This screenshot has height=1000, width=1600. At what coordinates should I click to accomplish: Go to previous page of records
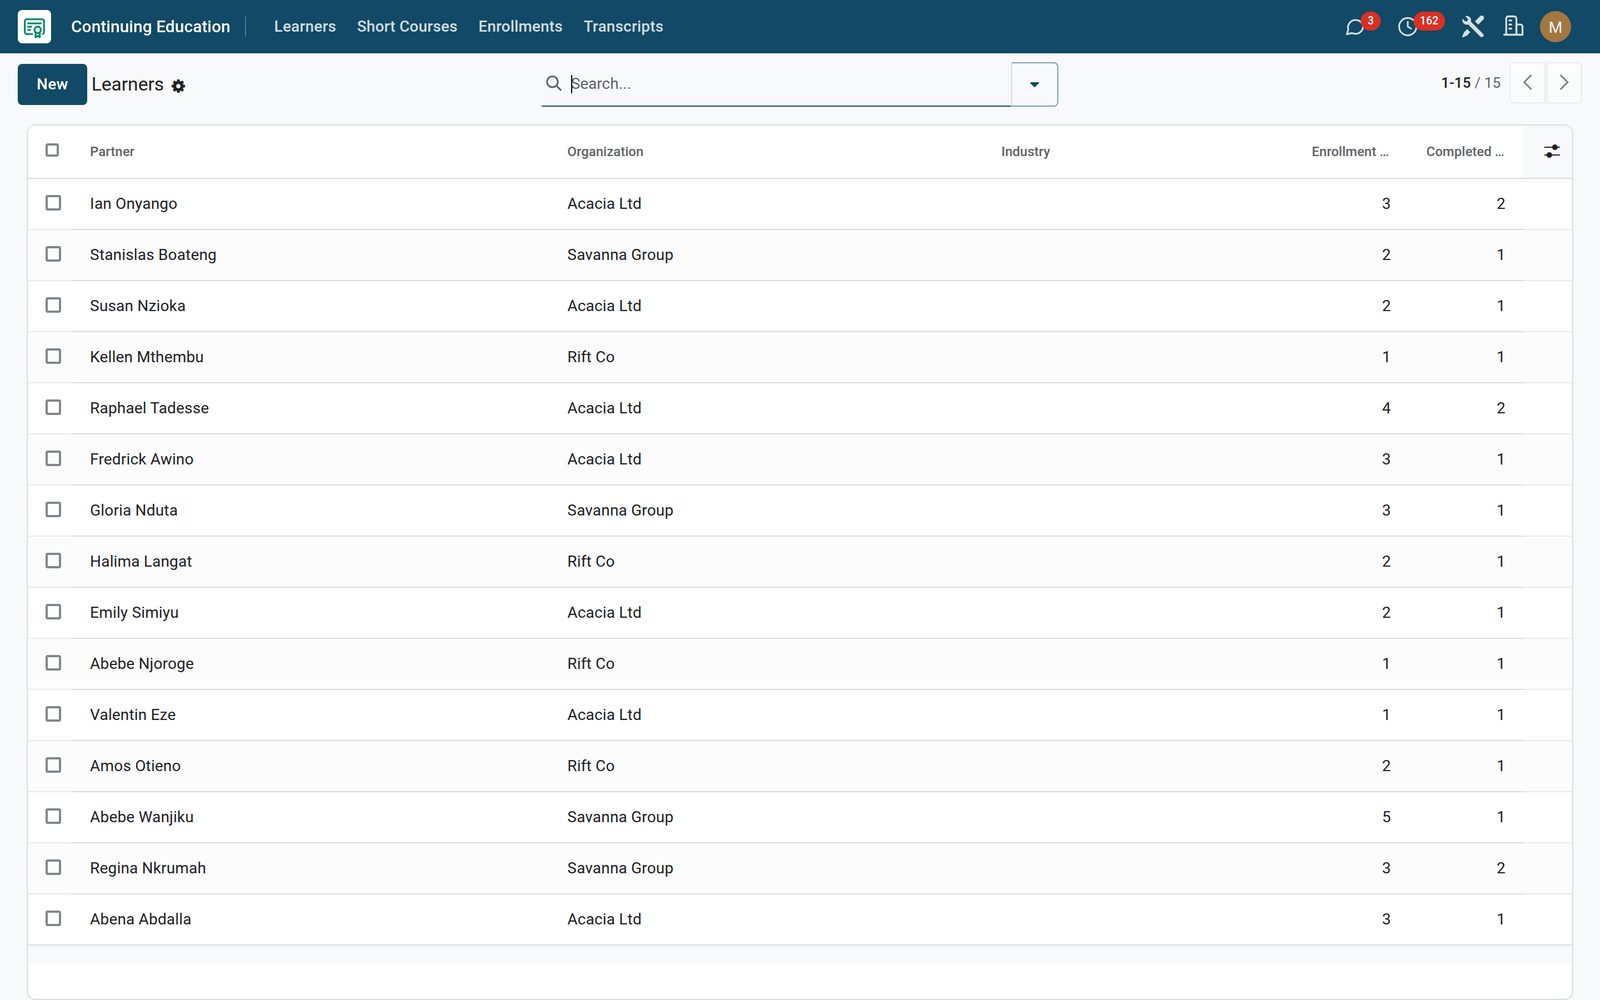tap(1527, 83)
